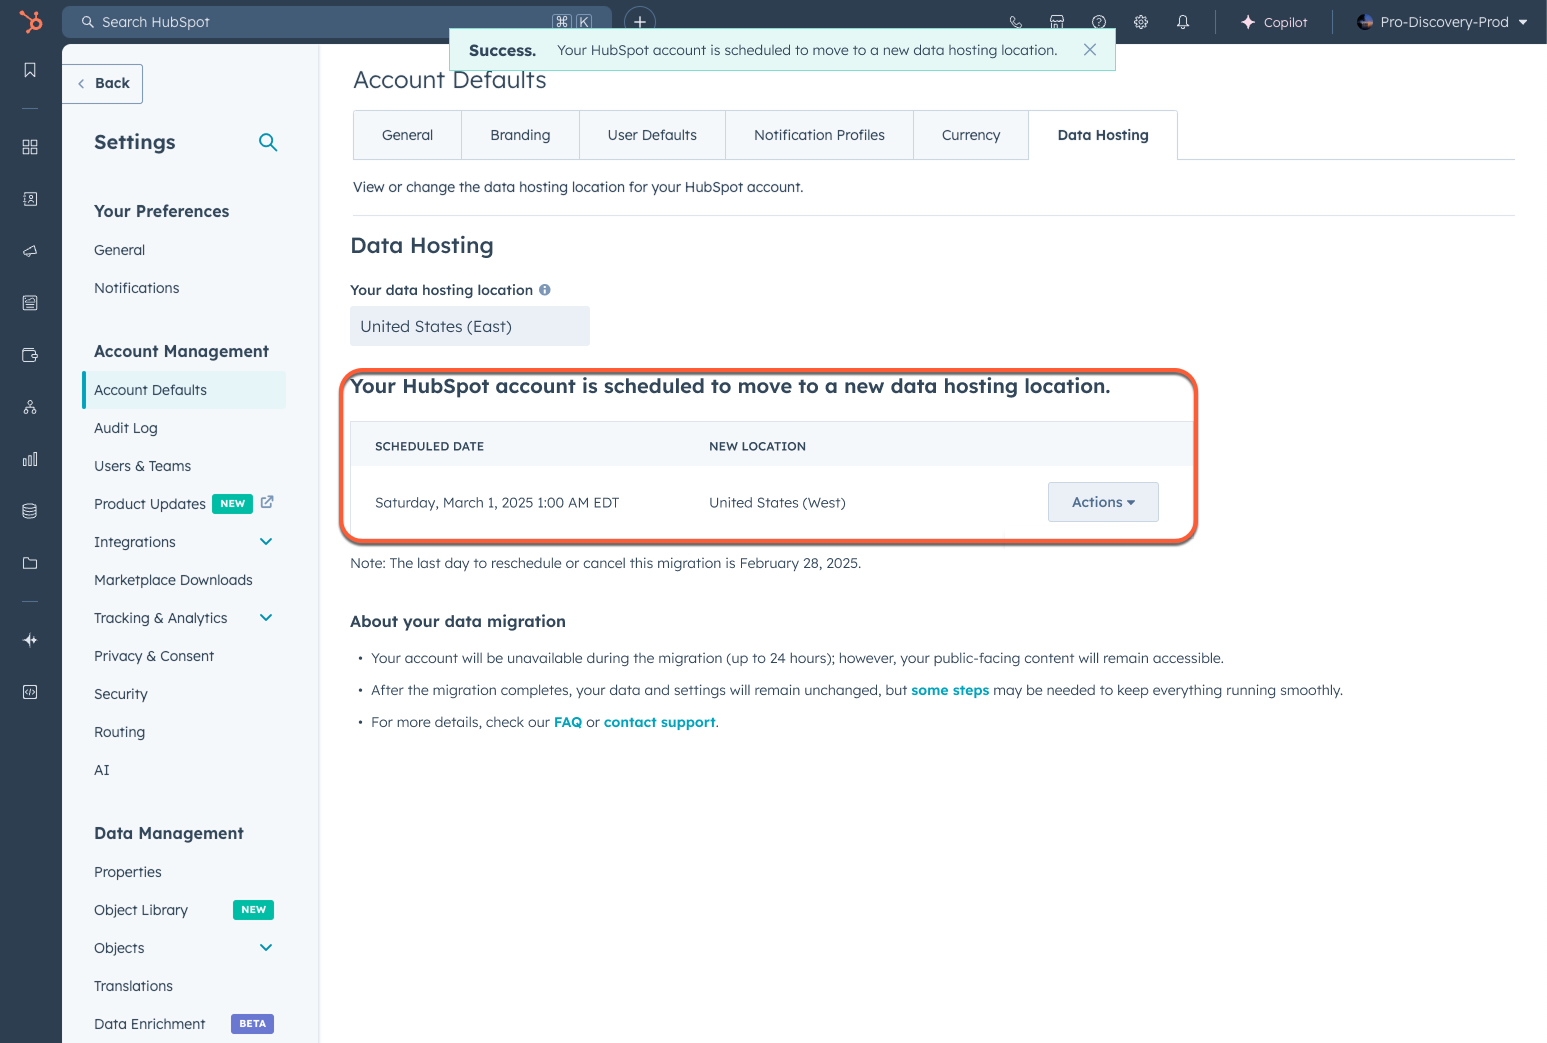Select Account Defaults in sidebar
This screenshot has height=1043, width=1547.
[184, 390]
